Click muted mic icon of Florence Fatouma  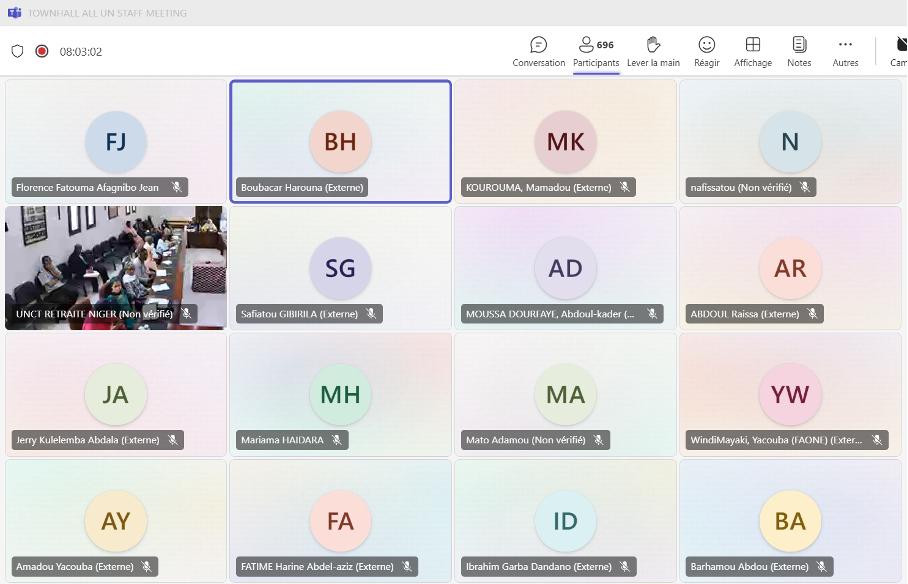pyautogui.click(x=177, y=187)
